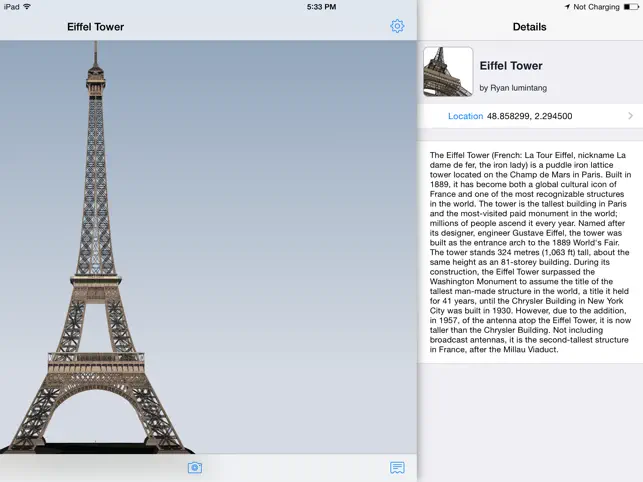This screenshot has width=643, height=482.
Task: Tap the Eiffel Tower title in navigation bar
Action: coord(96,27)
